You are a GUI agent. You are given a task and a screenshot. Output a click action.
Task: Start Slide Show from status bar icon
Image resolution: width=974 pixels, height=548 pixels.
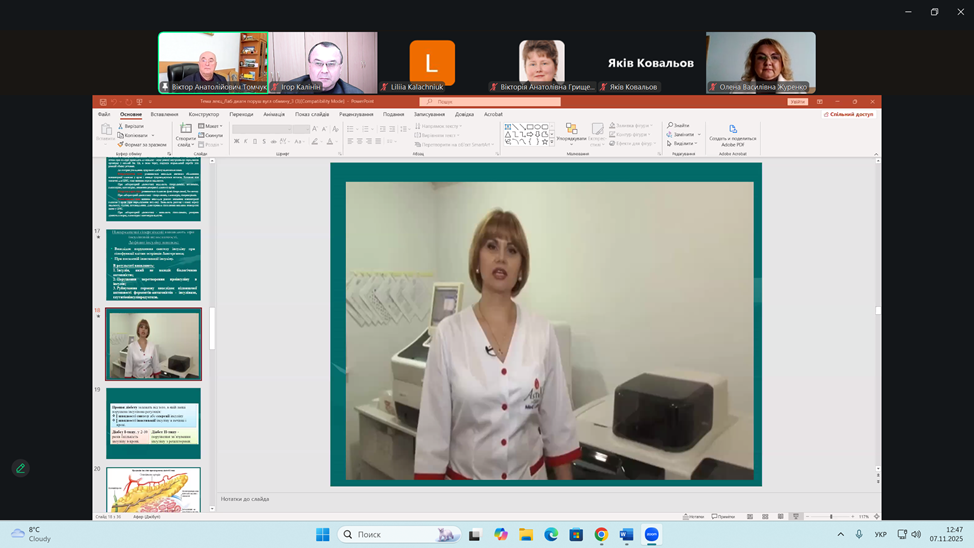pos(796,516)
